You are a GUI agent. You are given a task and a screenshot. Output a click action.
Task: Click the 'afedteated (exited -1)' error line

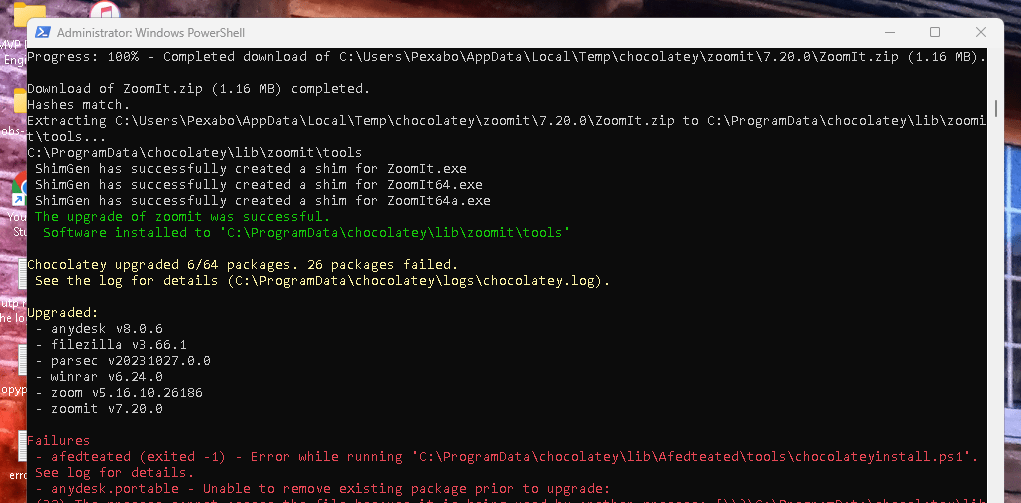point(507,457)
